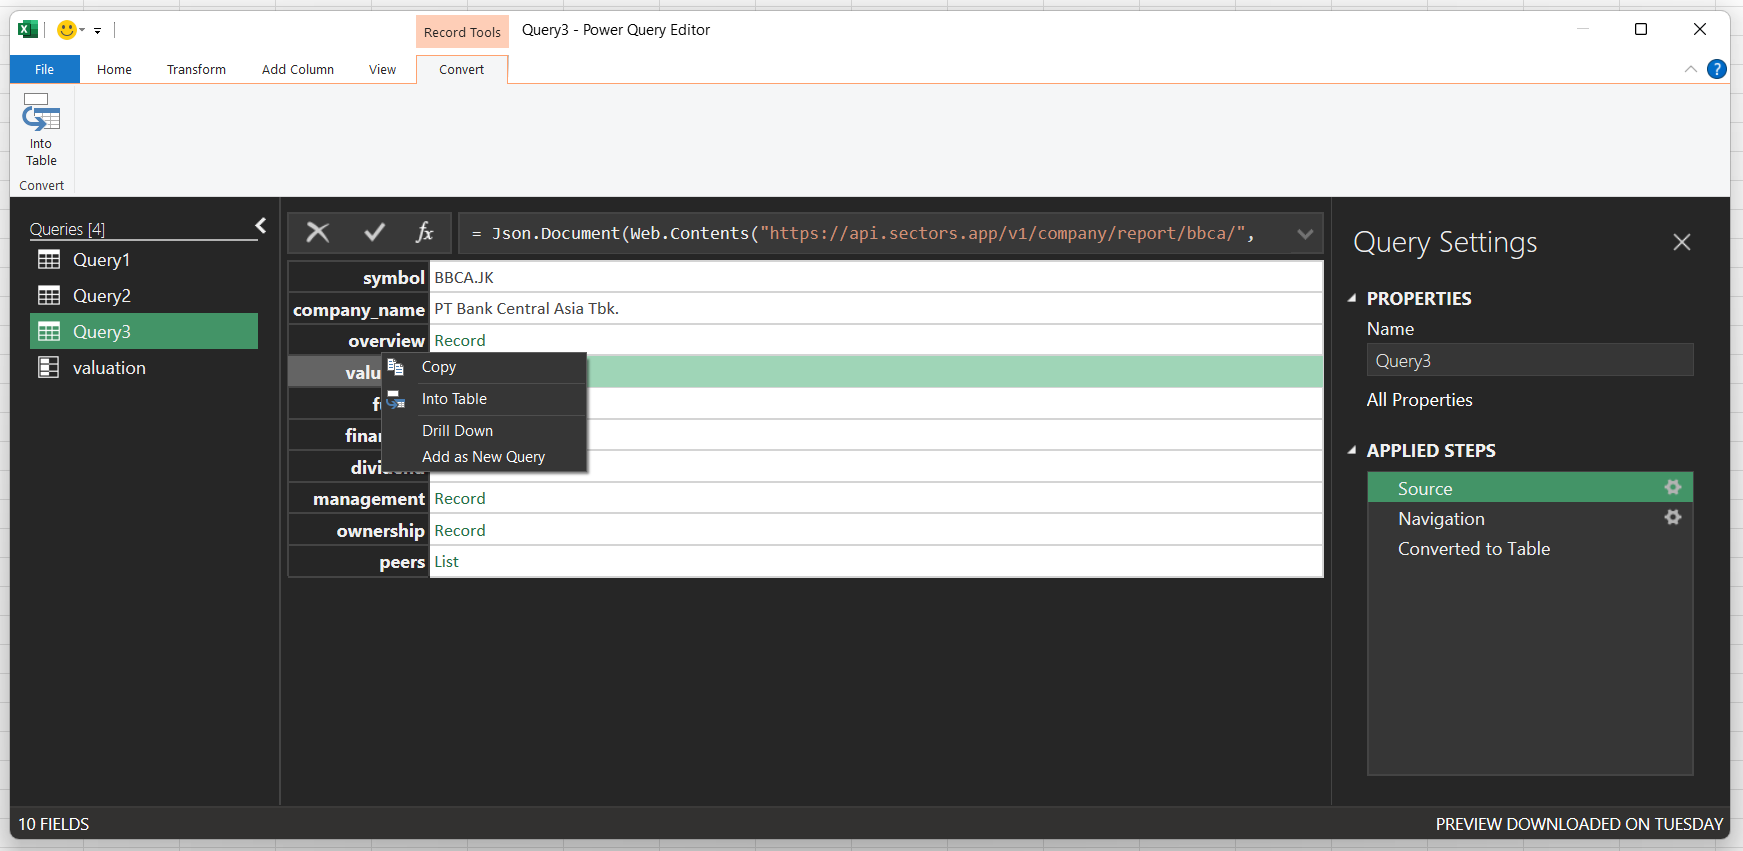Viewport: 1743px width, 851px height.
Task: Collapse the PROPERTIES section triangle
Action: point(1352,298)
